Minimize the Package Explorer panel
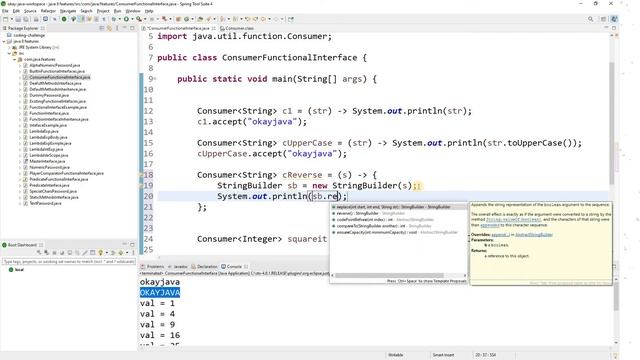The width and height of the screenshot is (640, 360). 125,28
